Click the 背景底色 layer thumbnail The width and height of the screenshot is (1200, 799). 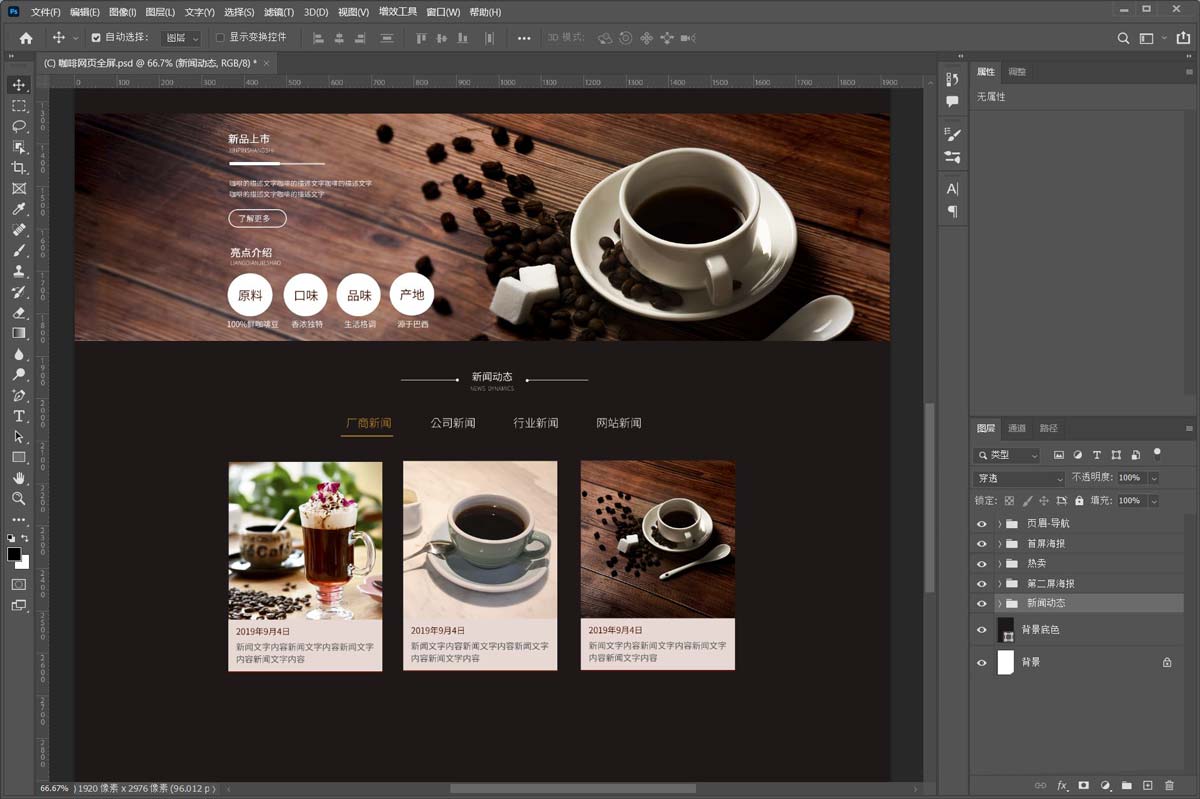click(1006, 630)
